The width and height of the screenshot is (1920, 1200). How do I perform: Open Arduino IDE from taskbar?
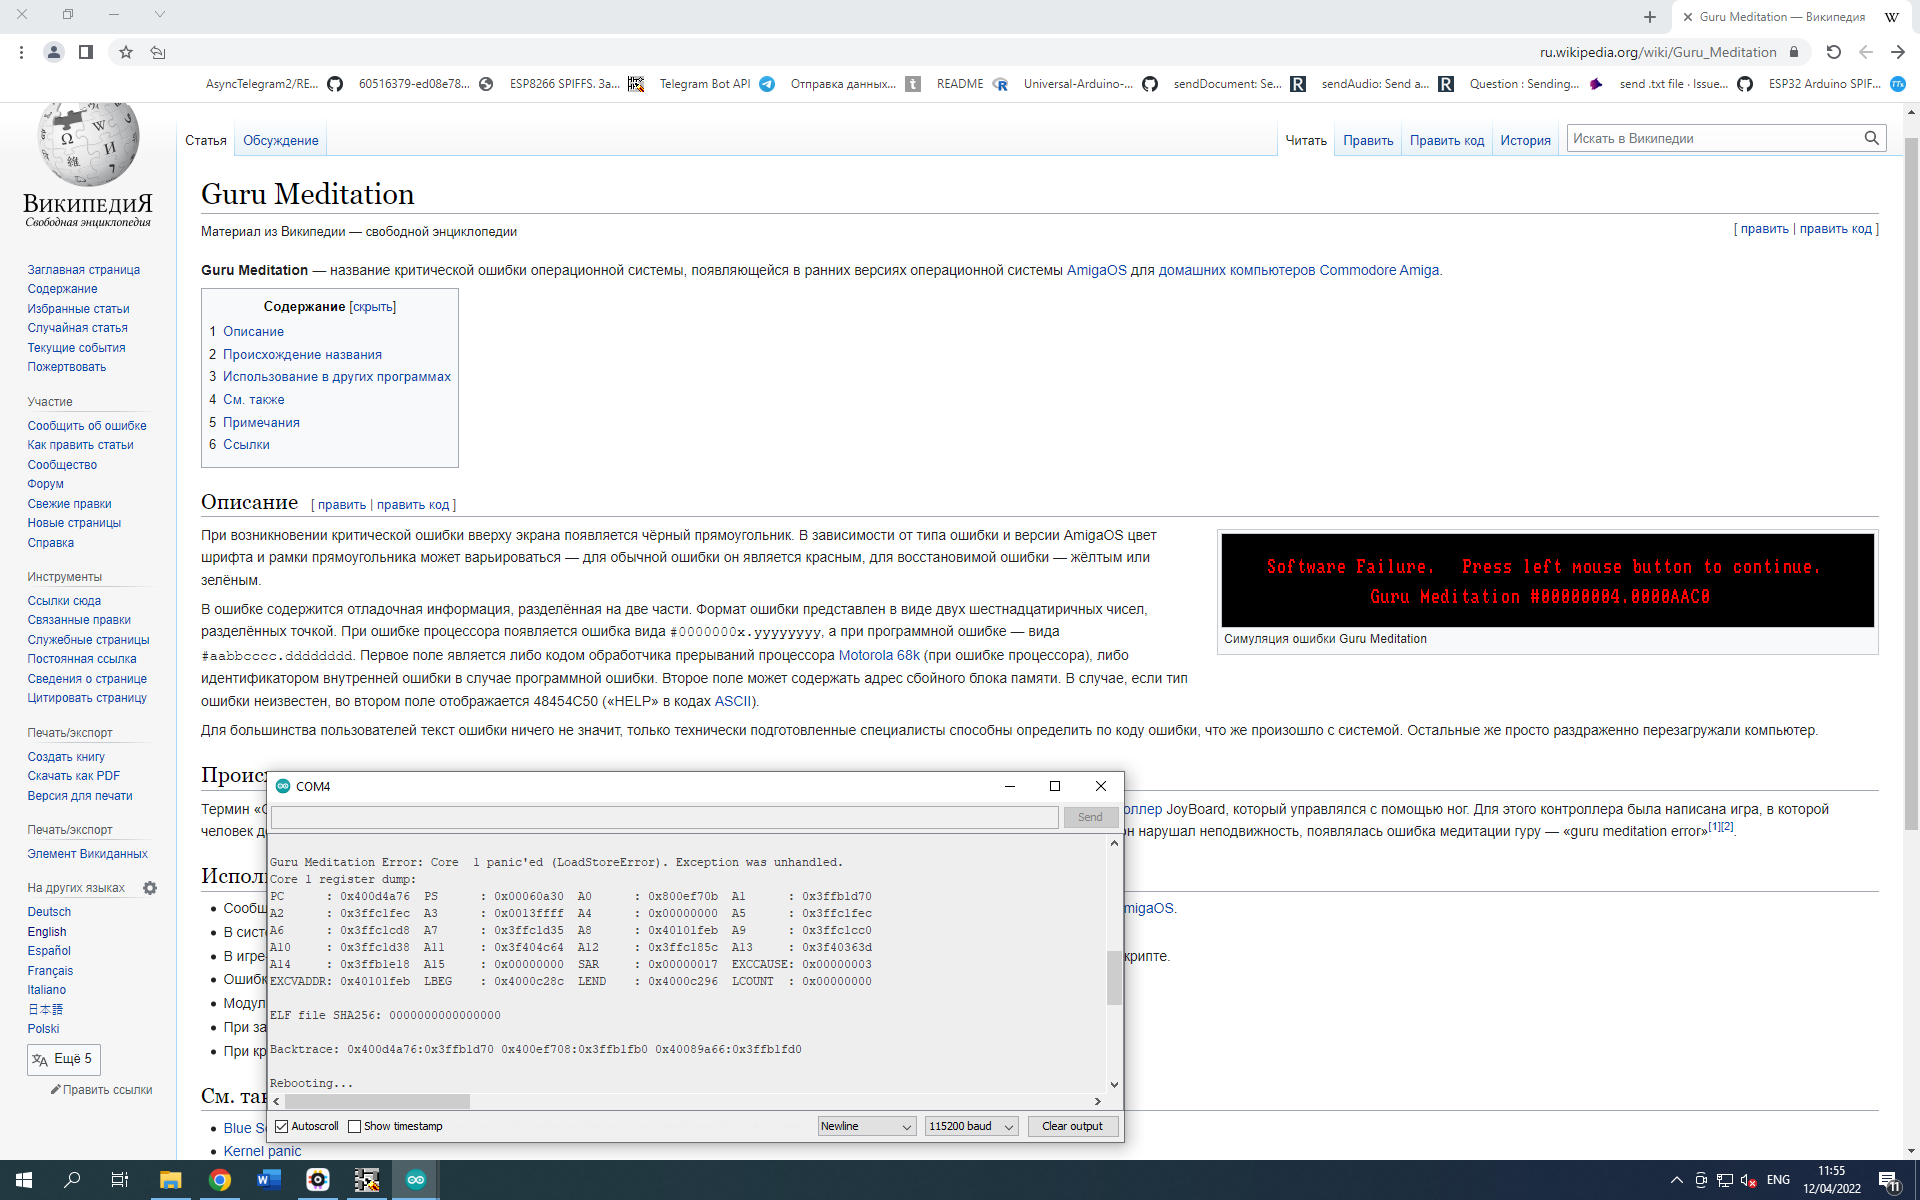coord(415,1180)
